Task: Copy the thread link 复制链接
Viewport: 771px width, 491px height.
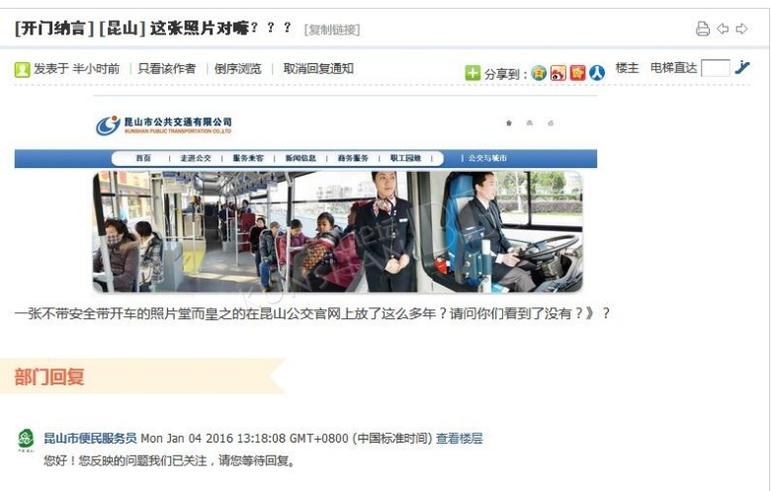Action: point(332,30)
